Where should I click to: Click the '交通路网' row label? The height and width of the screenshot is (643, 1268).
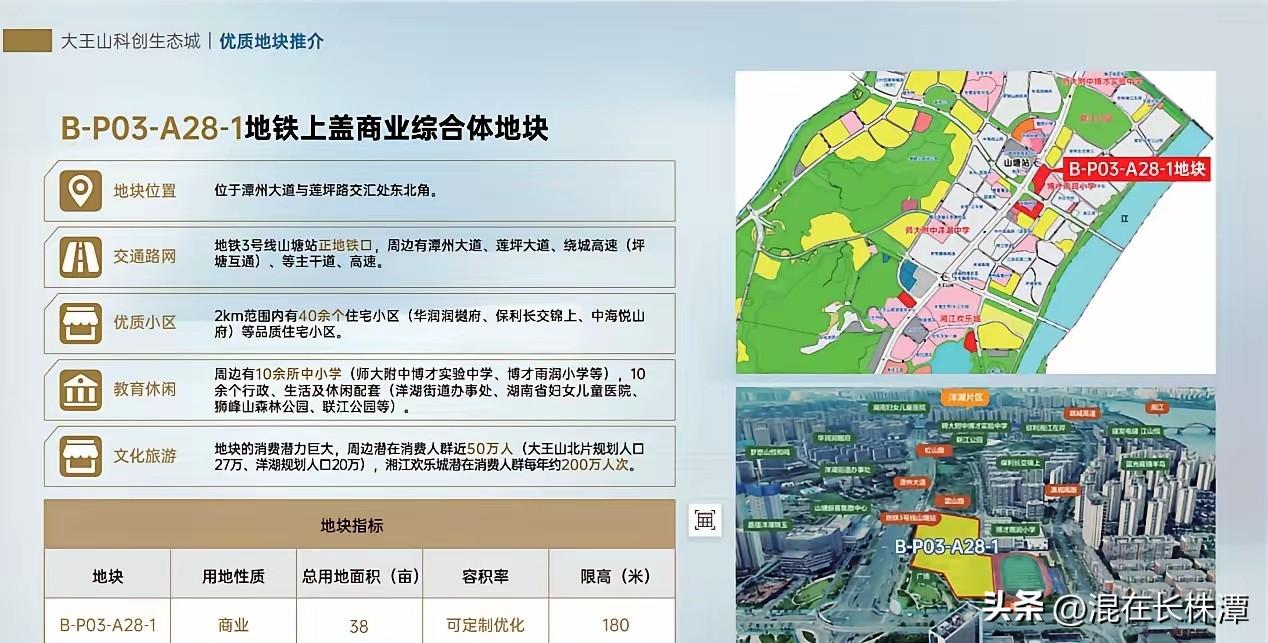click(x=144, y=256)
